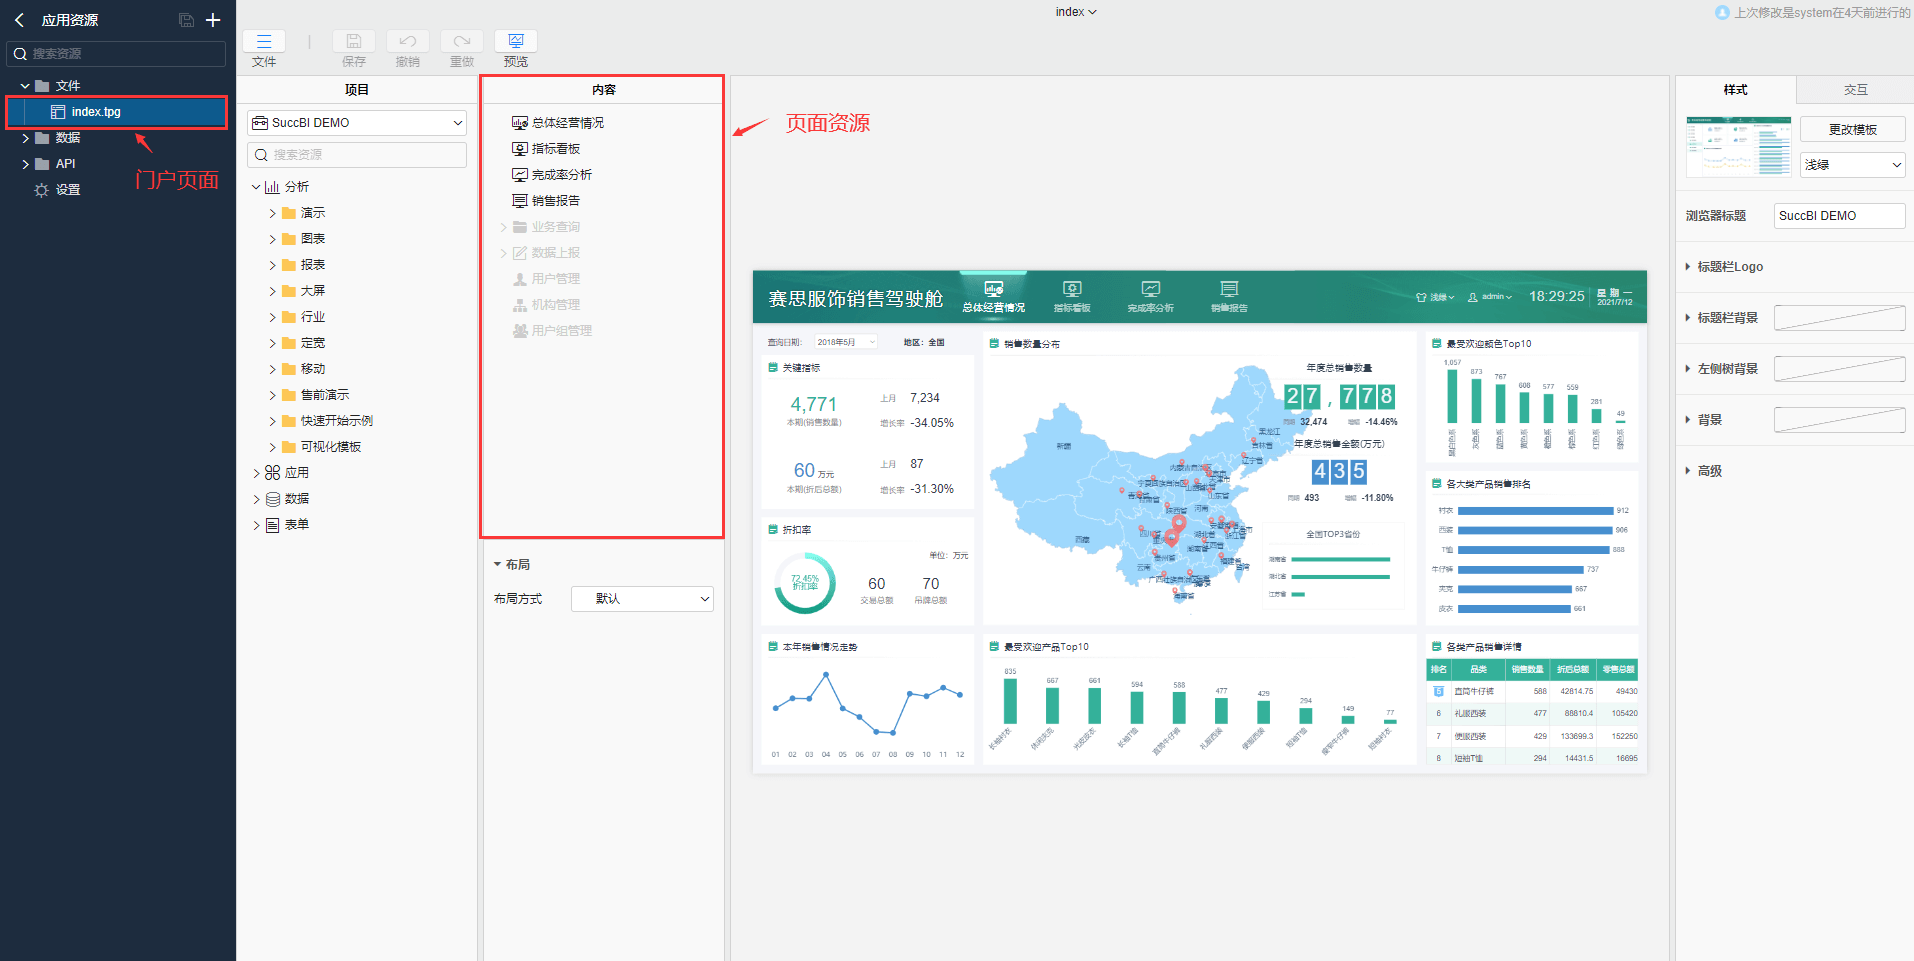
Task: Click the Save (保存) toolbar icon
Action: click(353, 42)
